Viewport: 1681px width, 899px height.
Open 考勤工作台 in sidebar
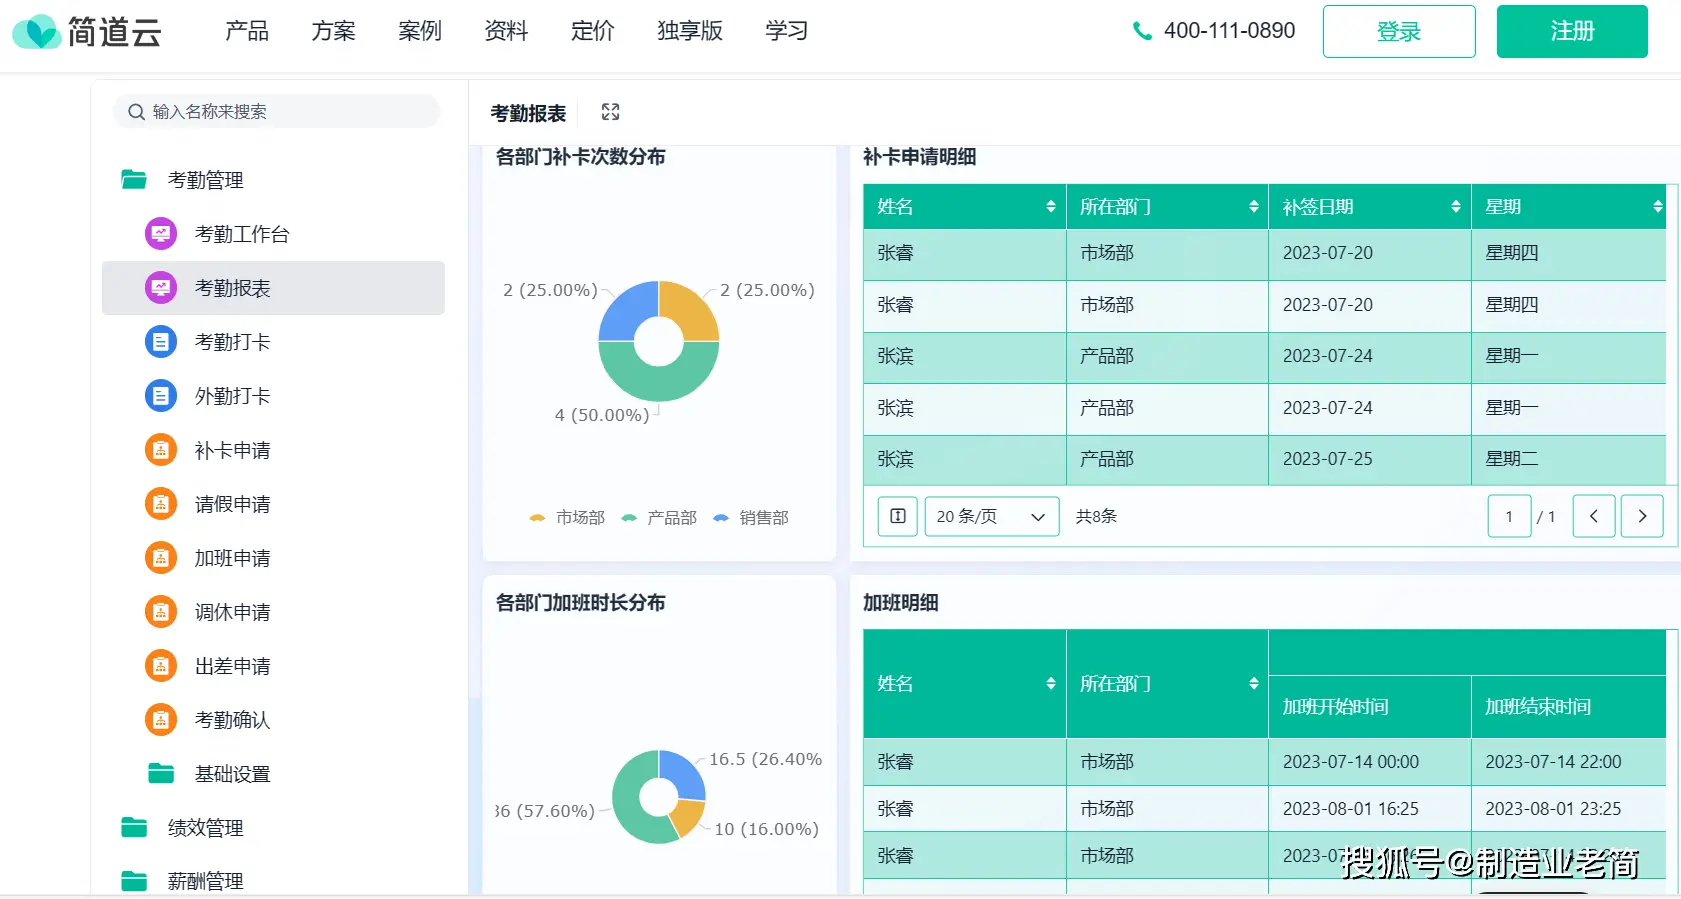(x=273, y=234)
